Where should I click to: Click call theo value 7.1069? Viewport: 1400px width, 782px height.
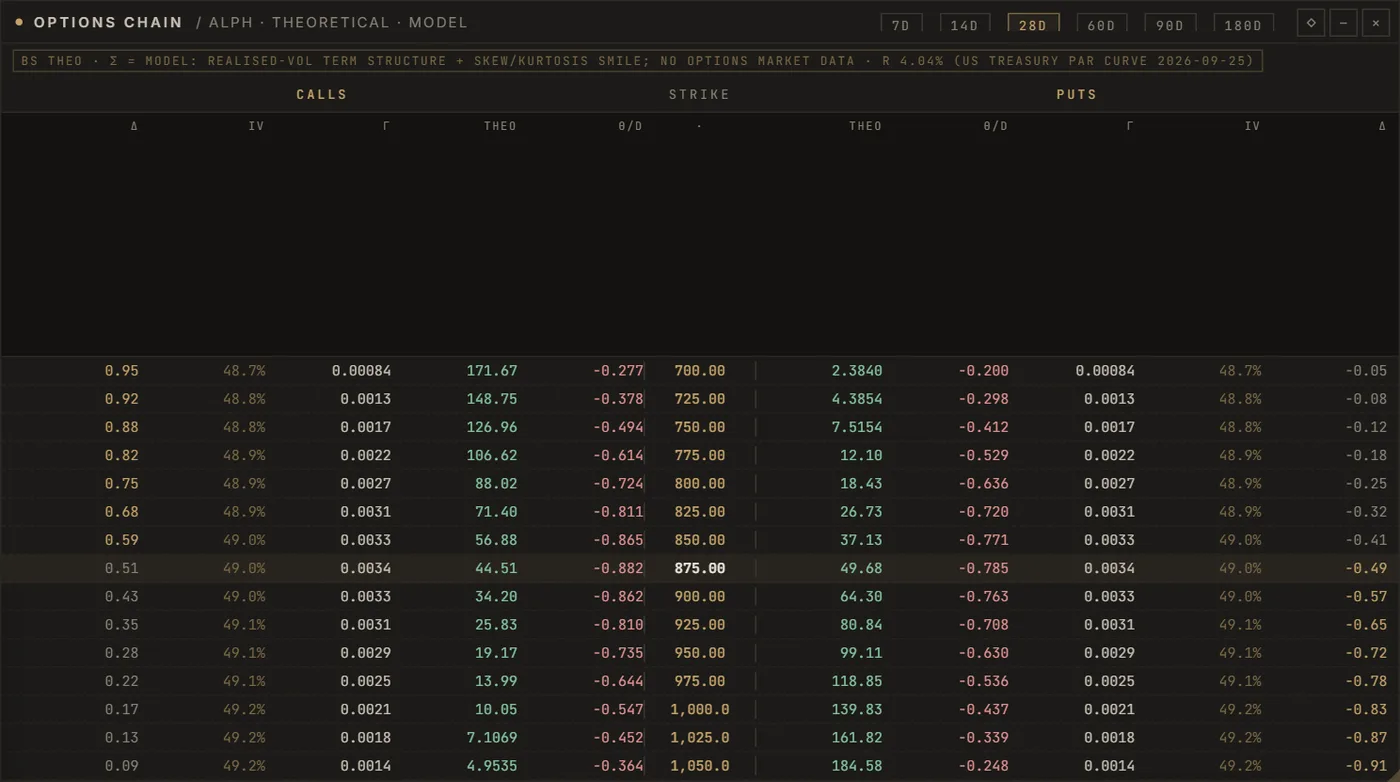(492, 737)
